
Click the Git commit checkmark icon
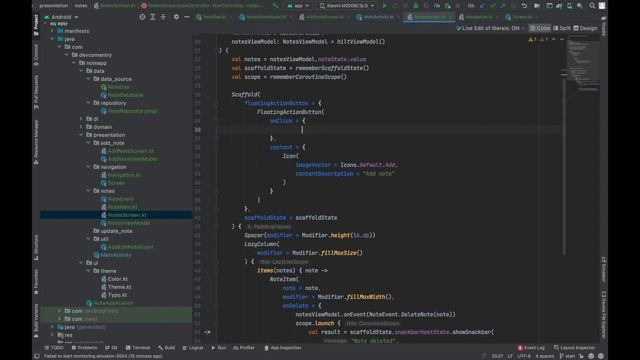click(493, 6)
